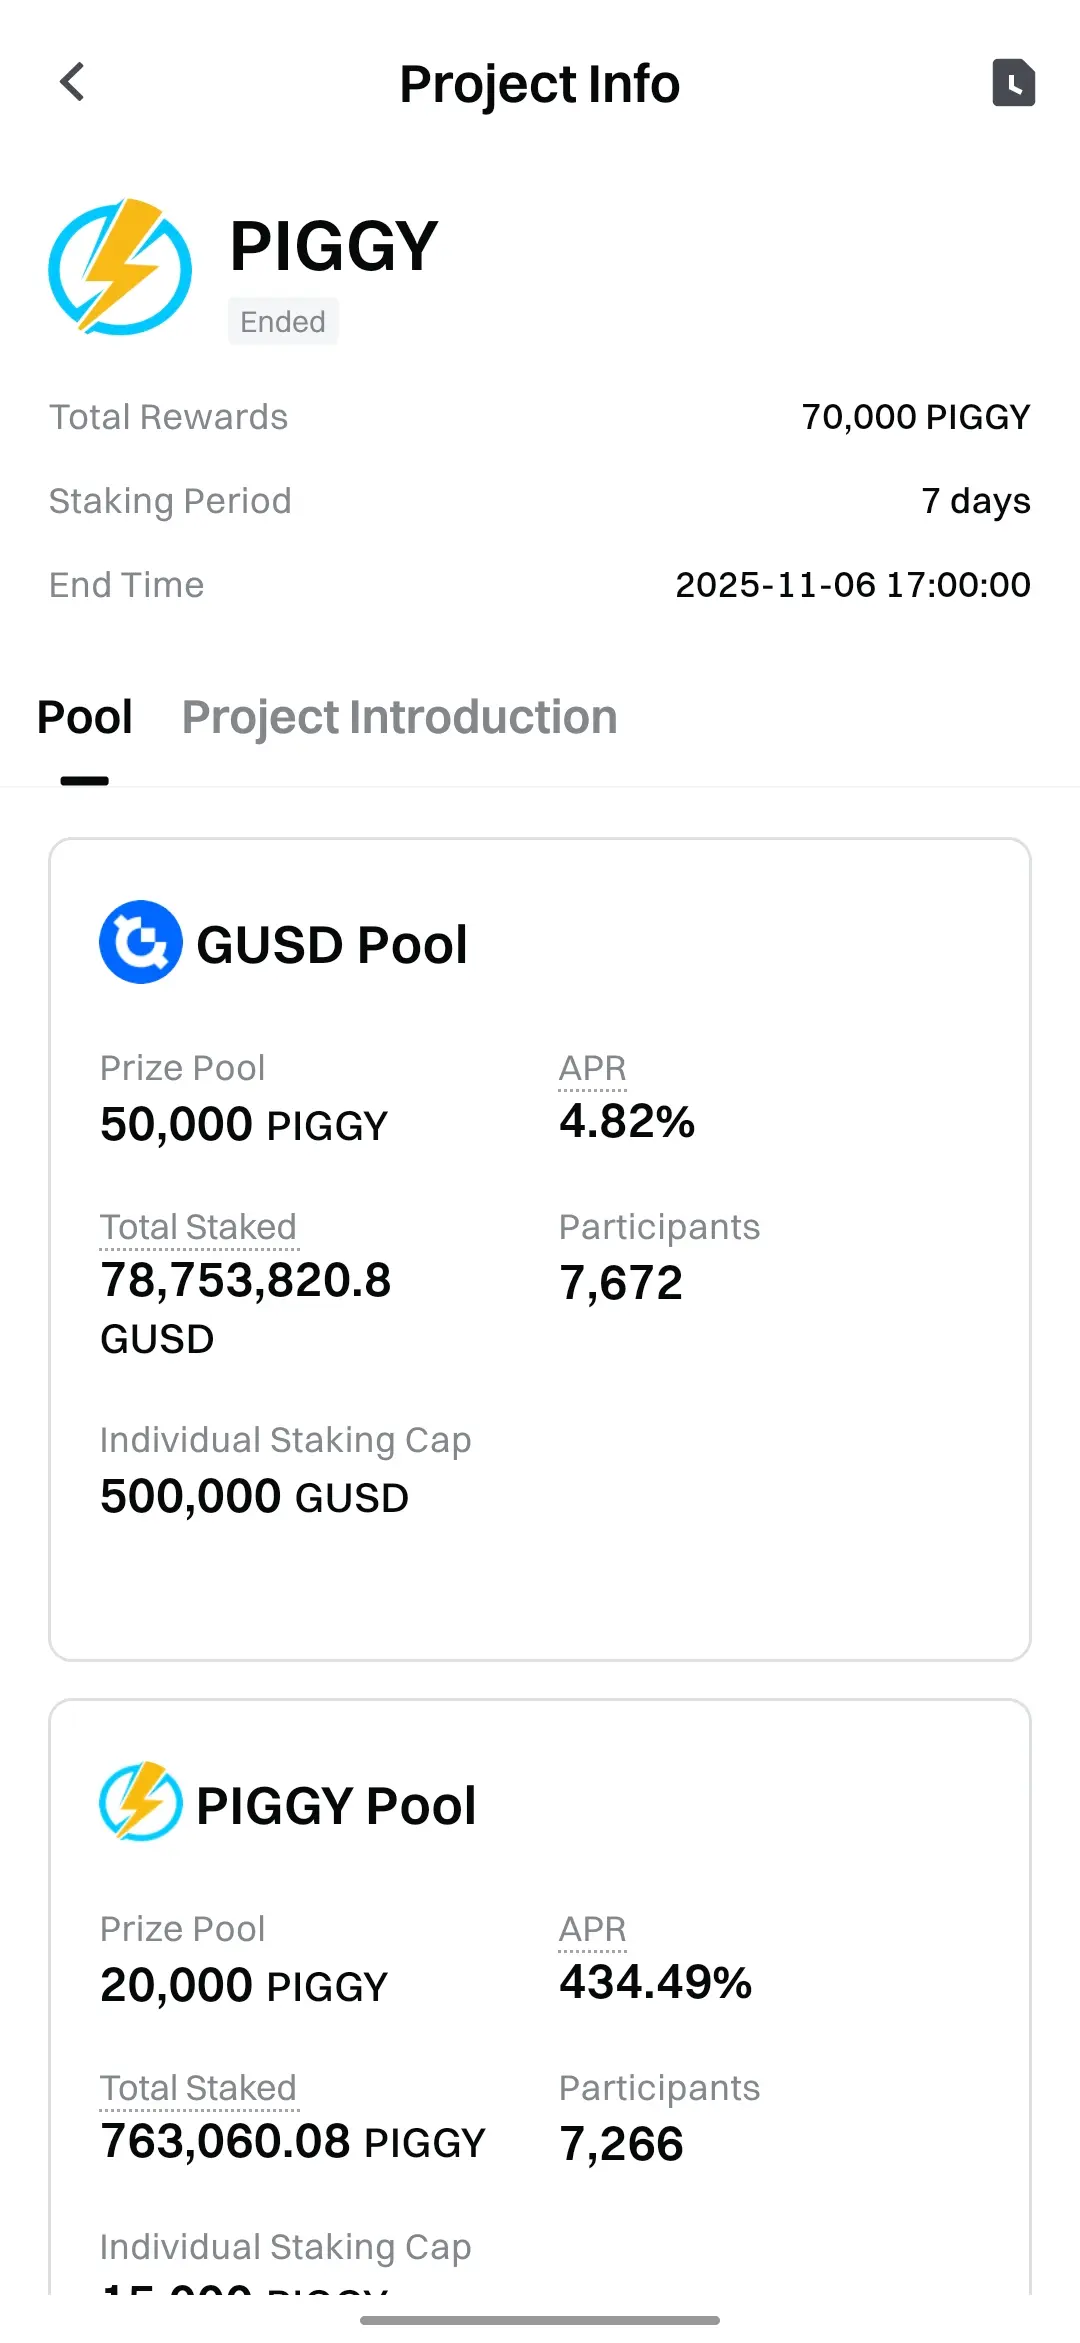Tap Total Staked label in GUSD Pool
The image size is (1080, 2343).
[x=198, y=1227]
